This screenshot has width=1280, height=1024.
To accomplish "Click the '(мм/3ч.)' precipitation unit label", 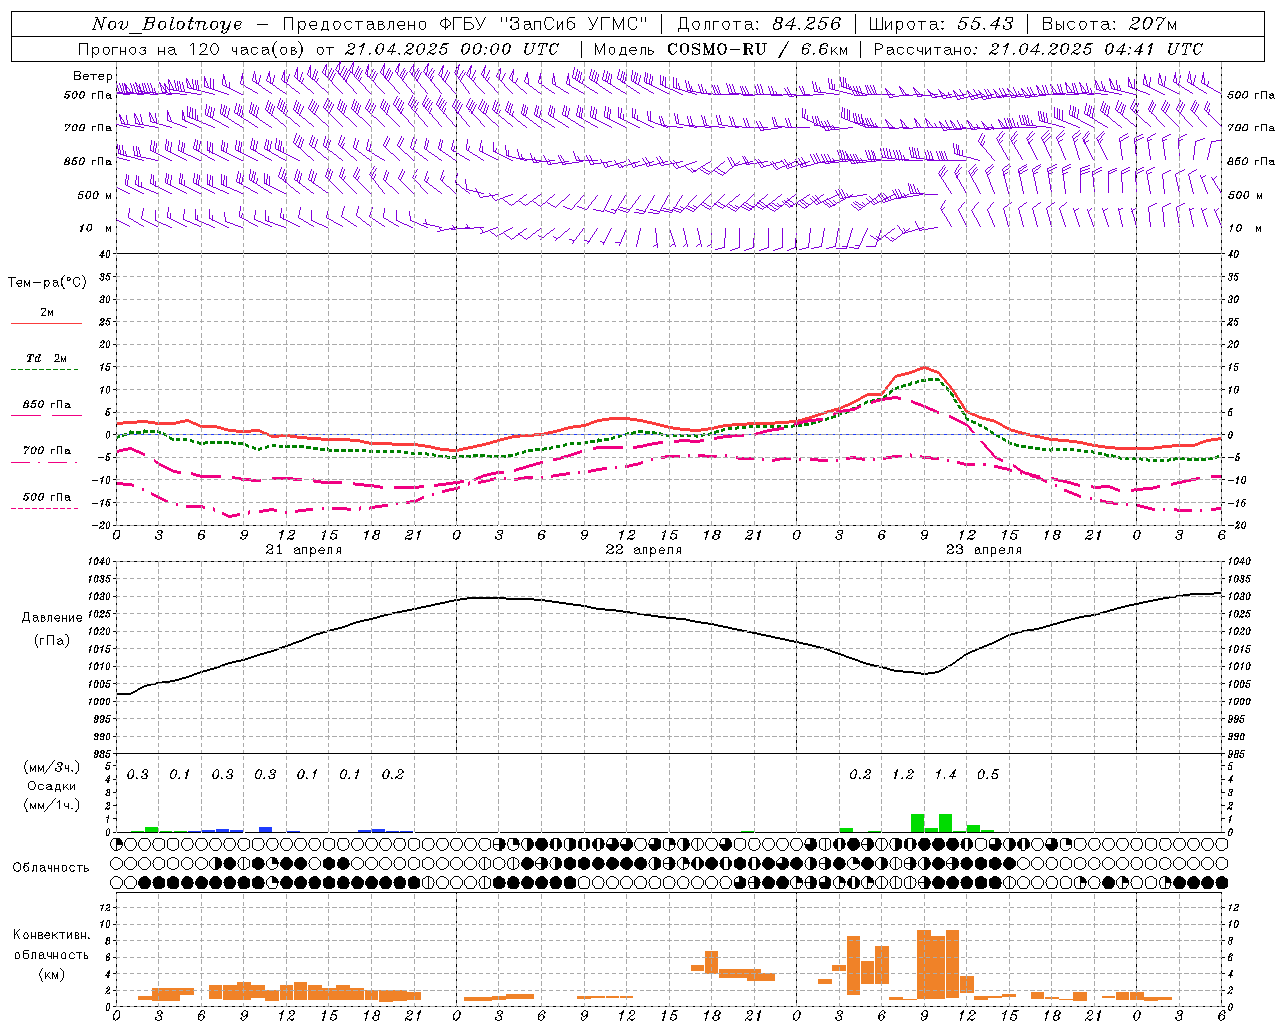I will [51, 767].
